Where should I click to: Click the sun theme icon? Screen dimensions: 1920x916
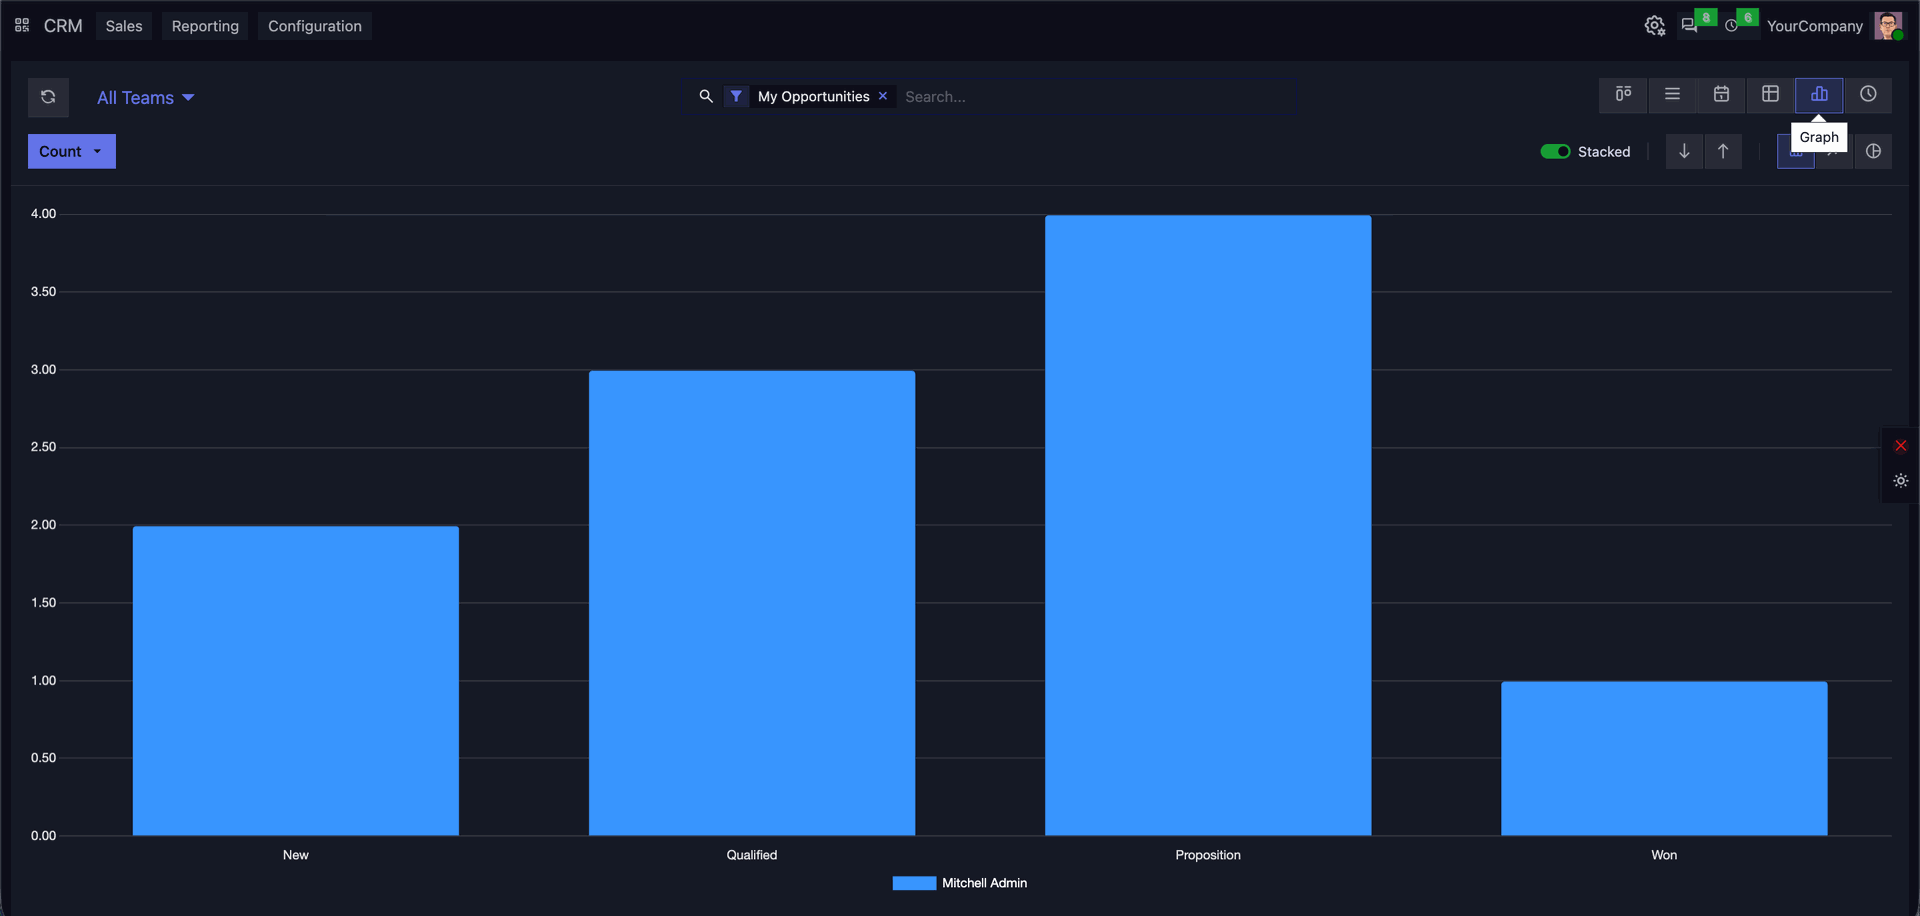coord(1901,481)
